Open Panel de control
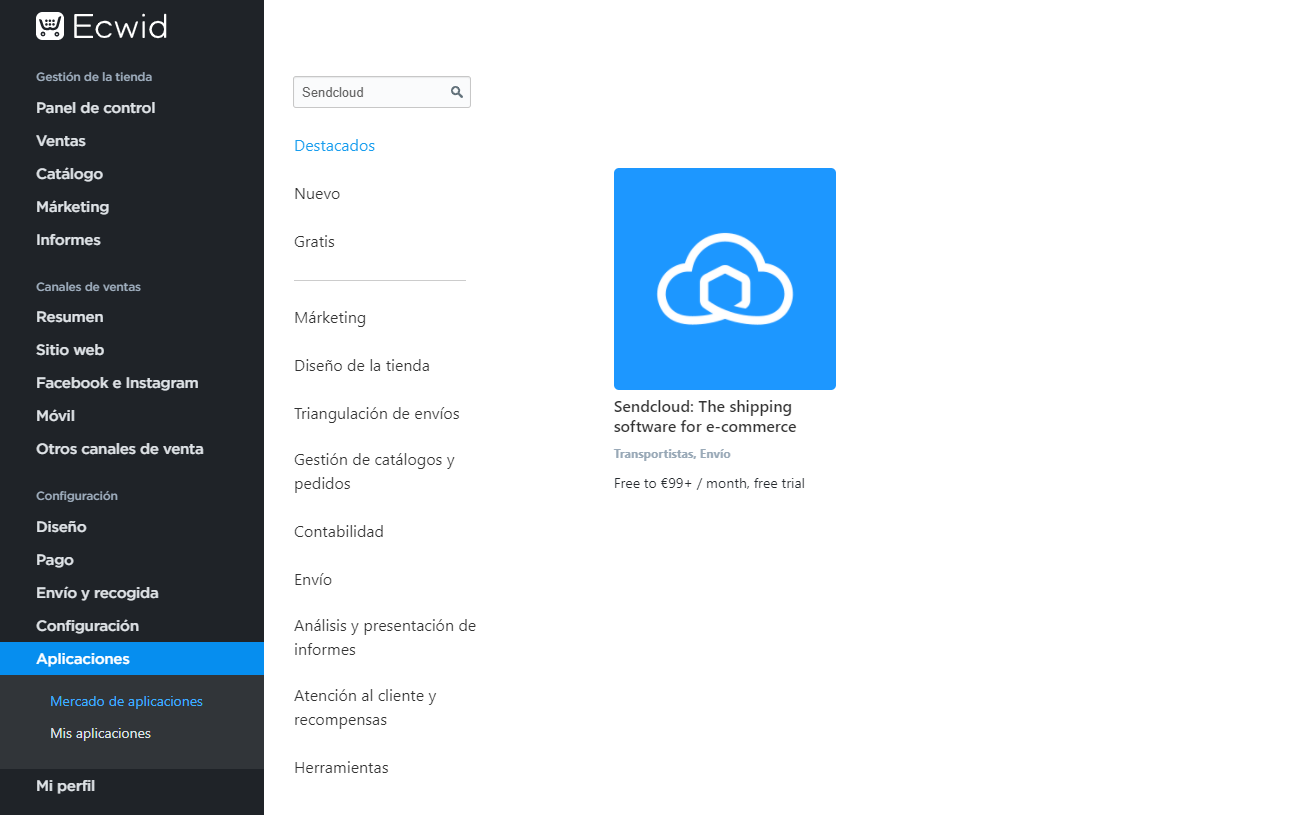1296x815 pixels. tap(96, 108)
